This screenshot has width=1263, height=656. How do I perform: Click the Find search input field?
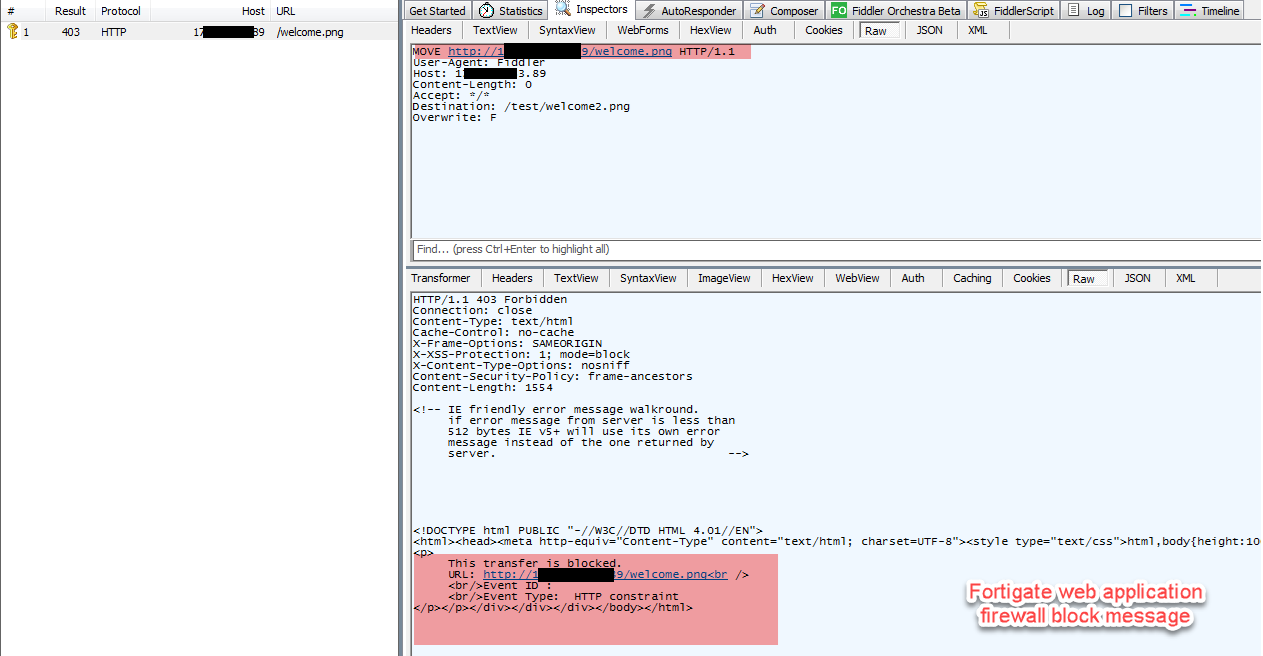tap(835, 249)
